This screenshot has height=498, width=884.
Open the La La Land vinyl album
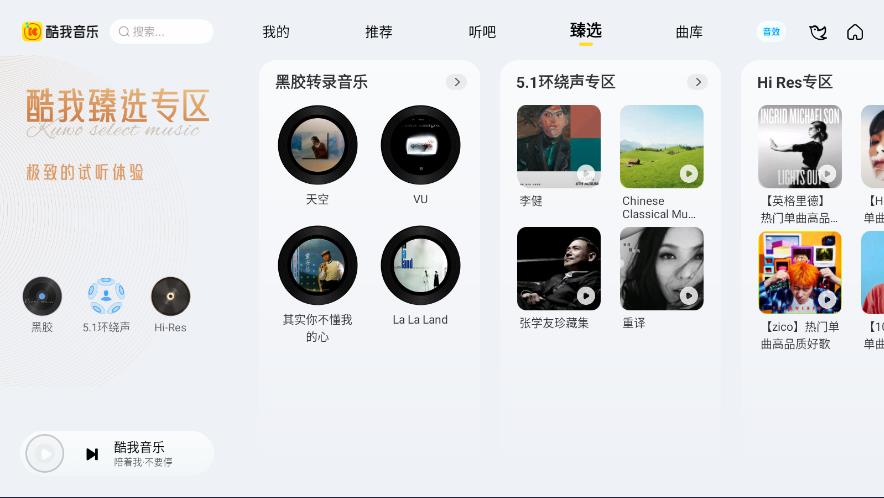coord(421,265)
